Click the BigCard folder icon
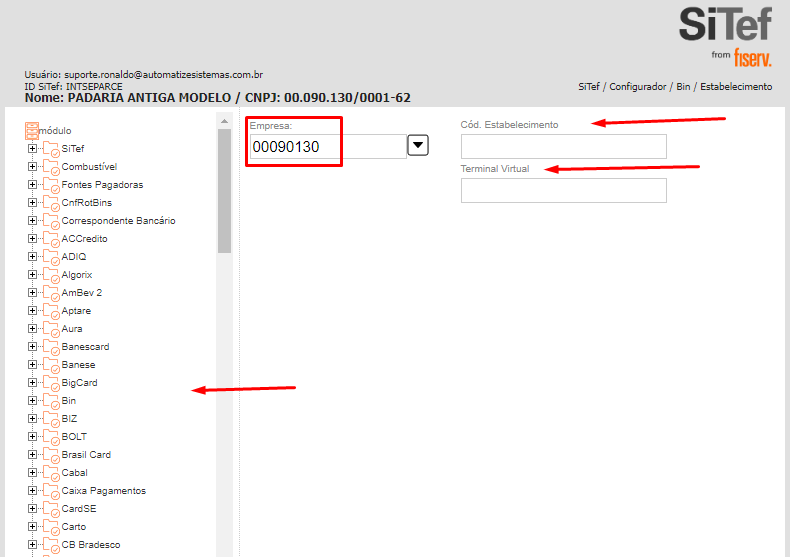The image size is (790, 557). click(x=51, y=383)
